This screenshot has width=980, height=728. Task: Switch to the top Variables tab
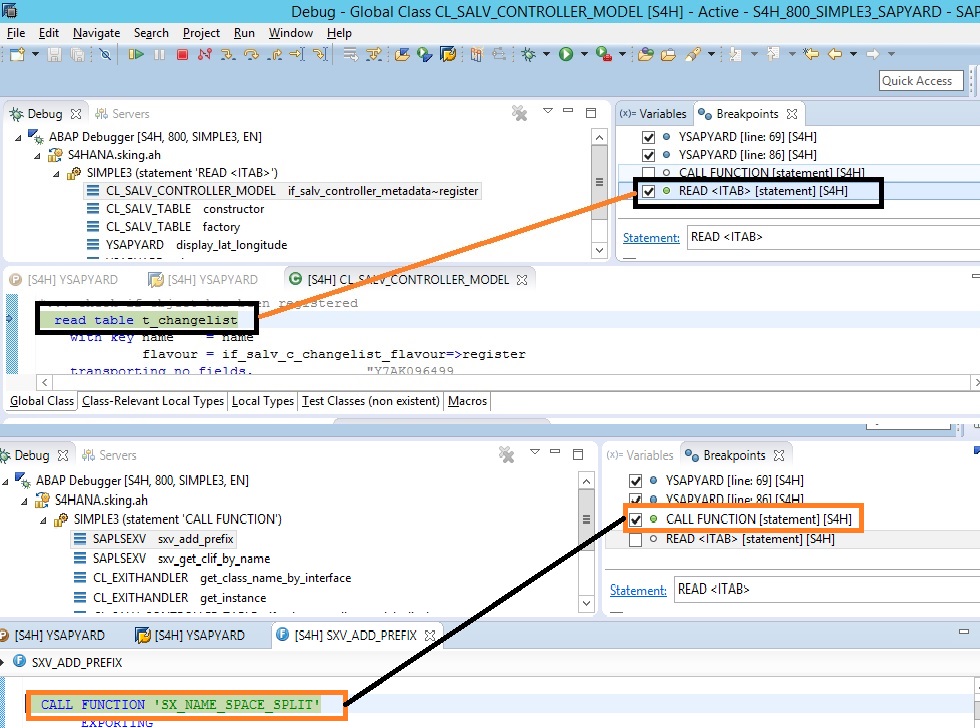tap(653, 114)
